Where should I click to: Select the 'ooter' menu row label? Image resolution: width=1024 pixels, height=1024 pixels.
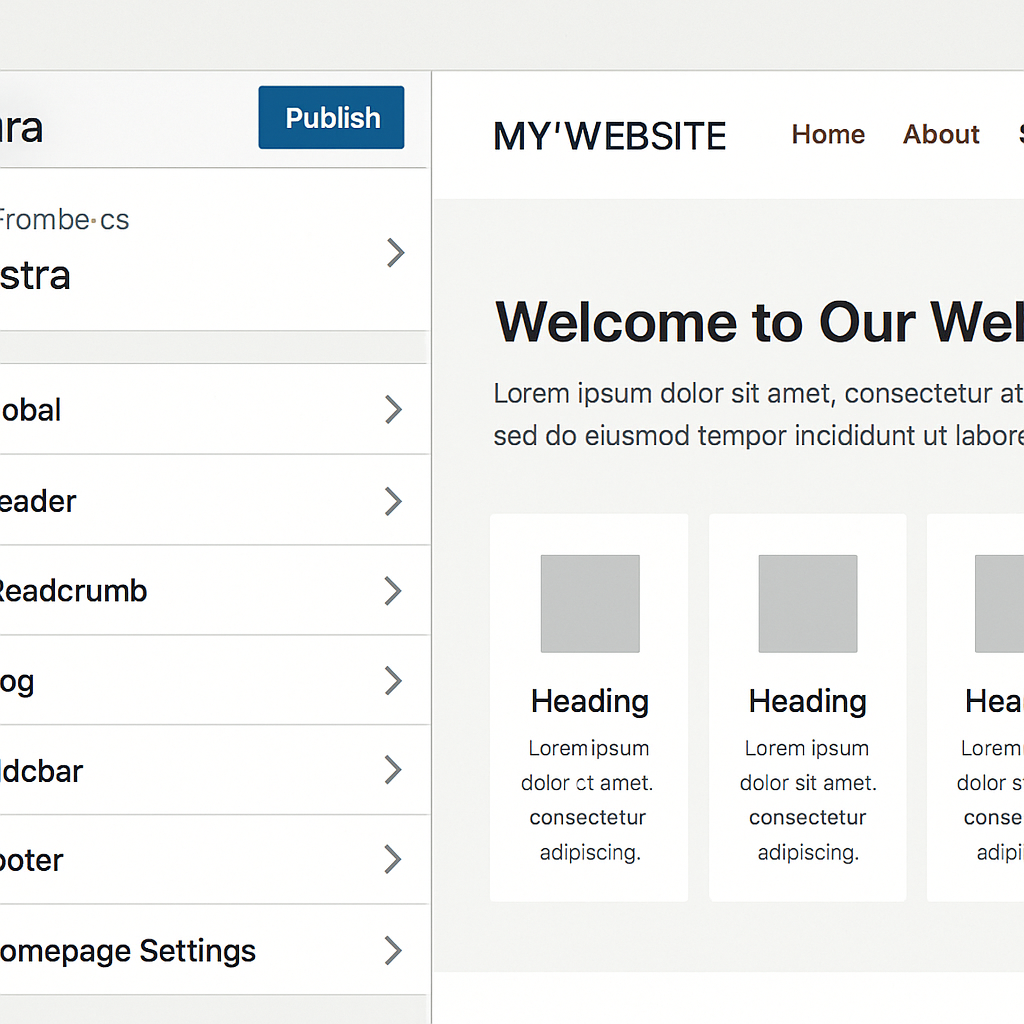[31, 860]
